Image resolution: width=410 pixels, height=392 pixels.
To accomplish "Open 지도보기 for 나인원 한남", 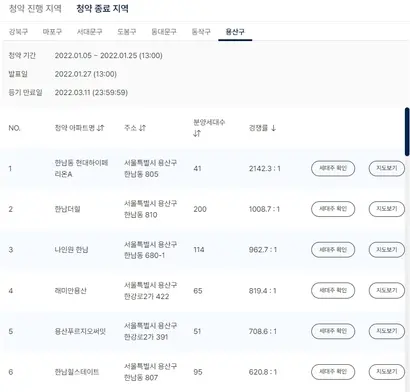I will coord(387,250).
